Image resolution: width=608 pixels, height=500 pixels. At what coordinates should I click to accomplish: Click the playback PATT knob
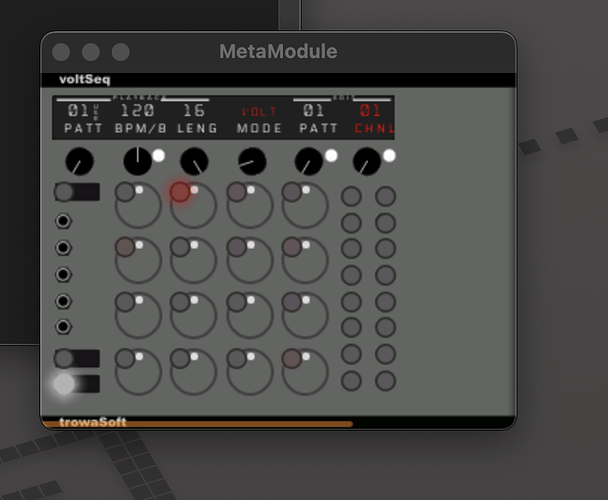point(79,161)
